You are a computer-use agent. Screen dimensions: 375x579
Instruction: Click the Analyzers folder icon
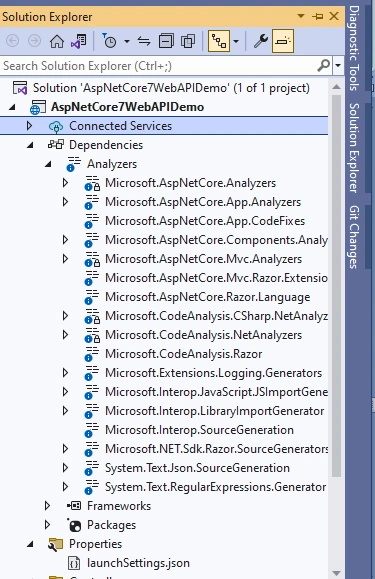73,164
